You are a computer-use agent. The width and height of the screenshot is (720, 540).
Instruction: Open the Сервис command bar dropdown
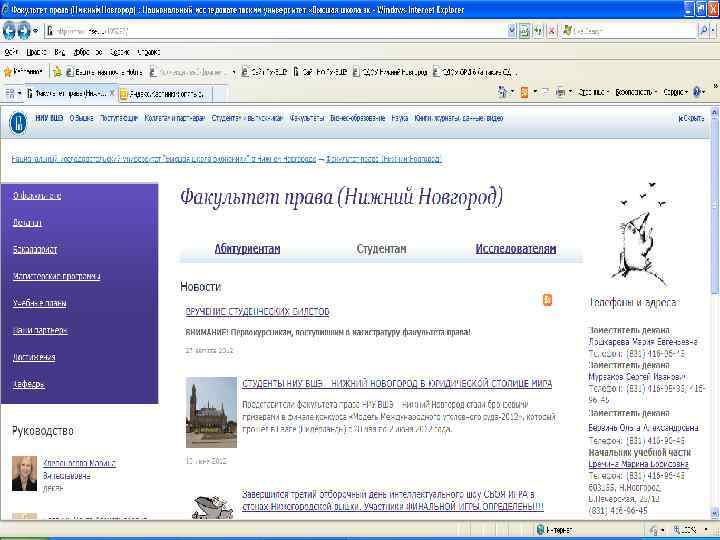(x=676, y=92)
